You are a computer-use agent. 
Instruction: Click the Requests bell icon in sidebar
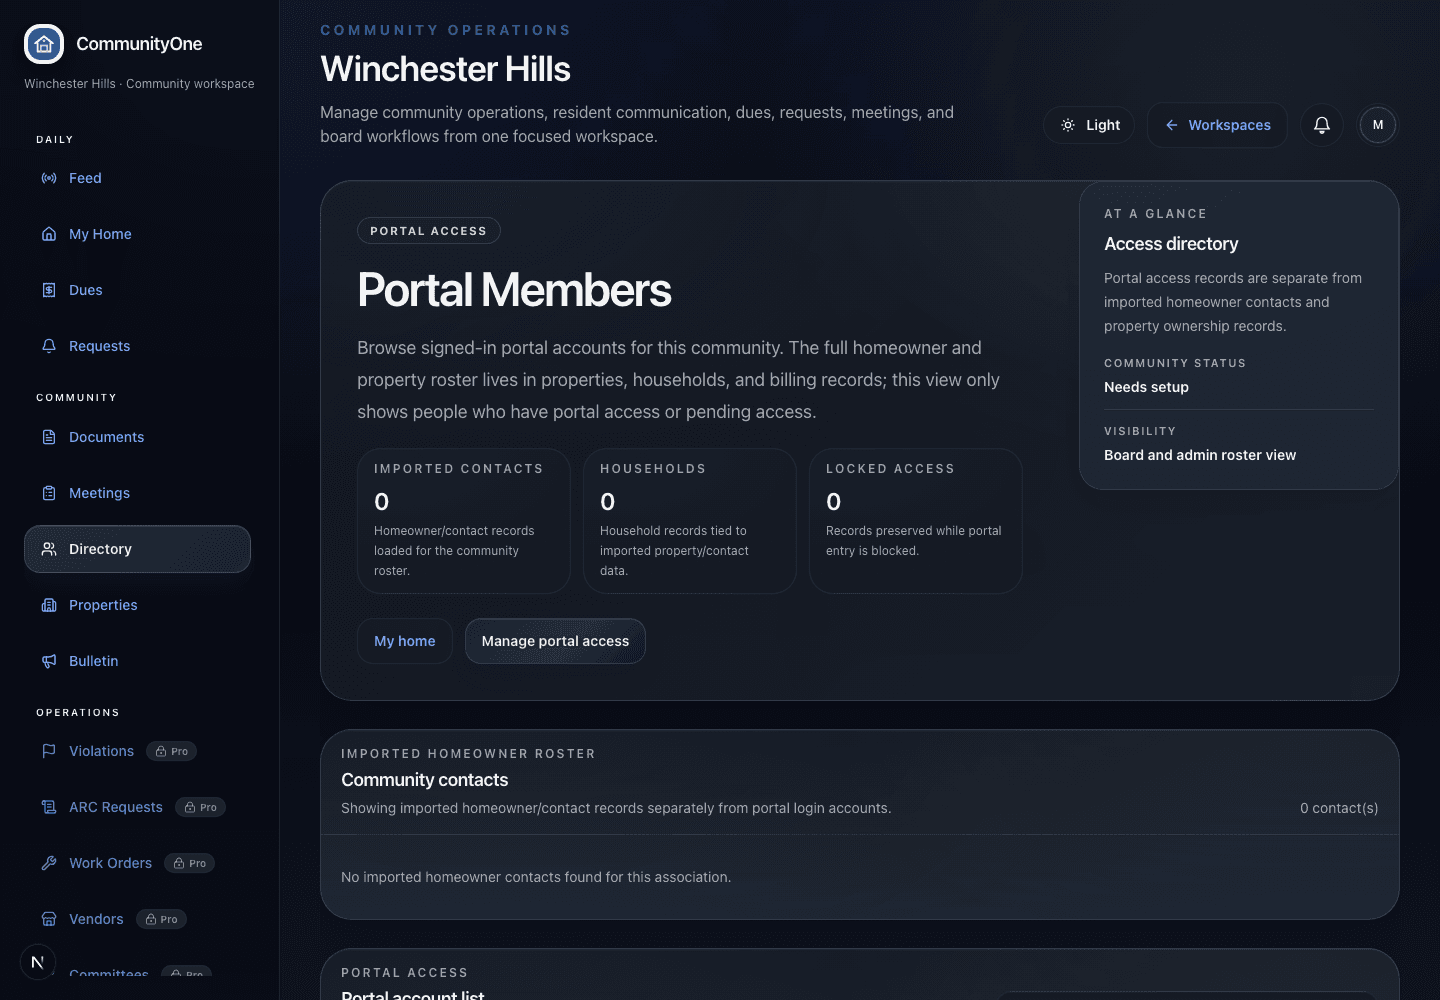click(x=49, y=346)
